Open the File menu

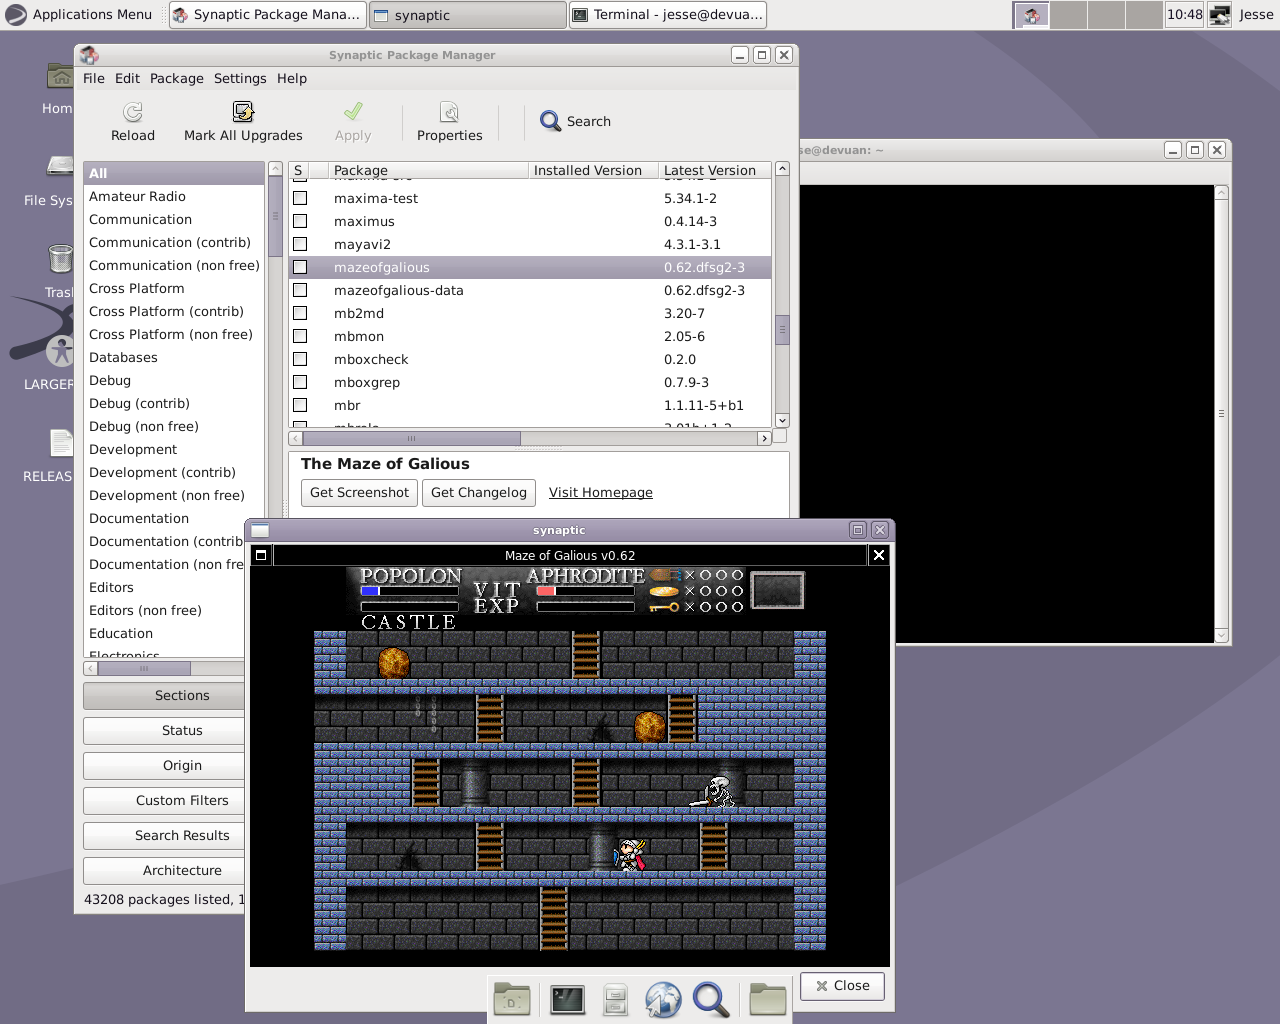pos(94,78)
